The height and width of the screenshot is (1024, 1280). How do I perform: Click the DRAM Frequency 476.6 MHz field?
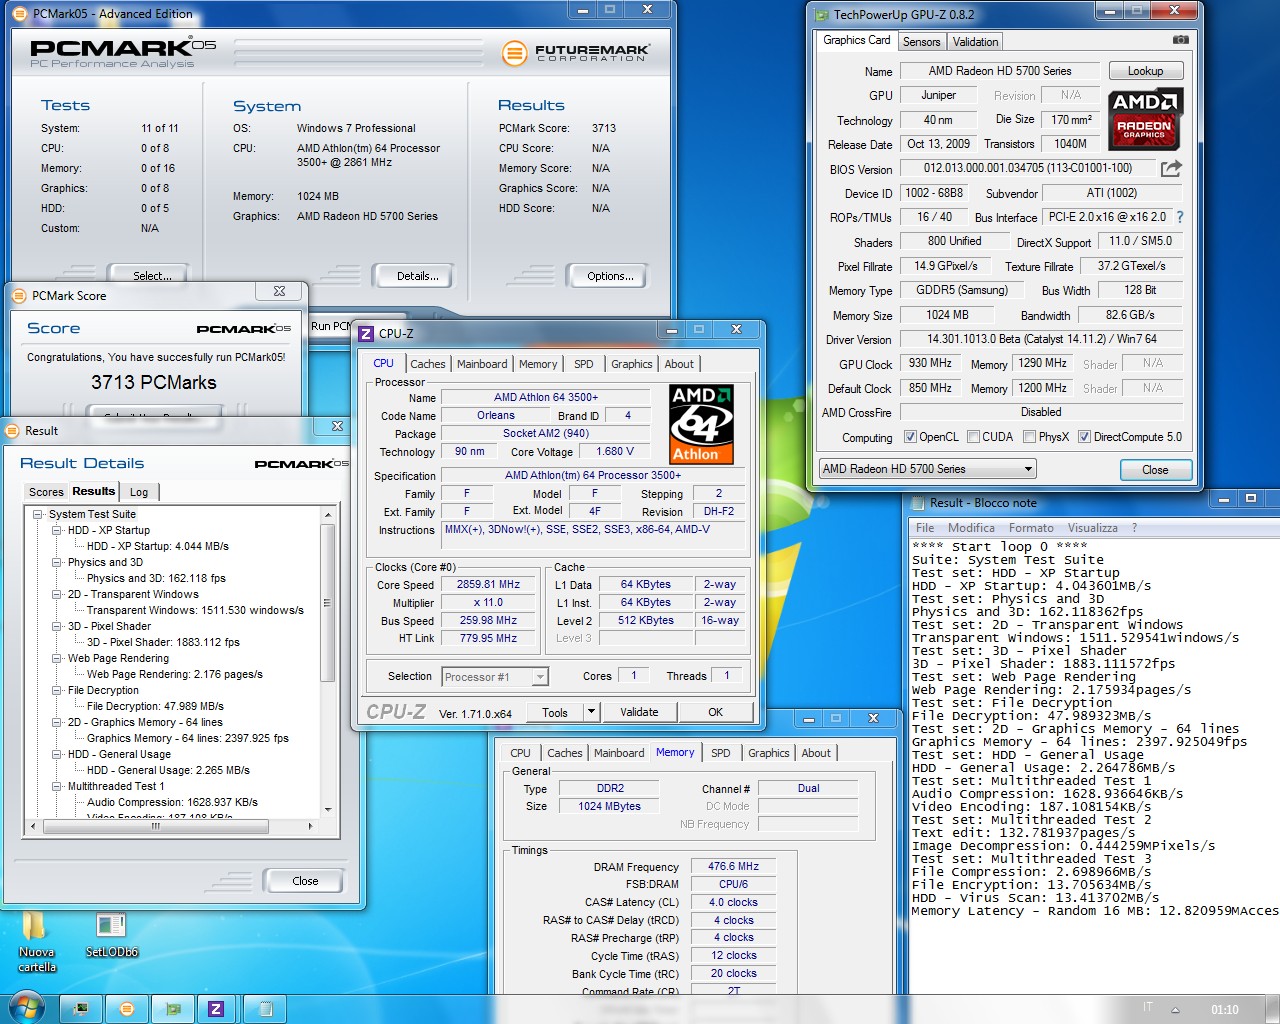(733, 867)
